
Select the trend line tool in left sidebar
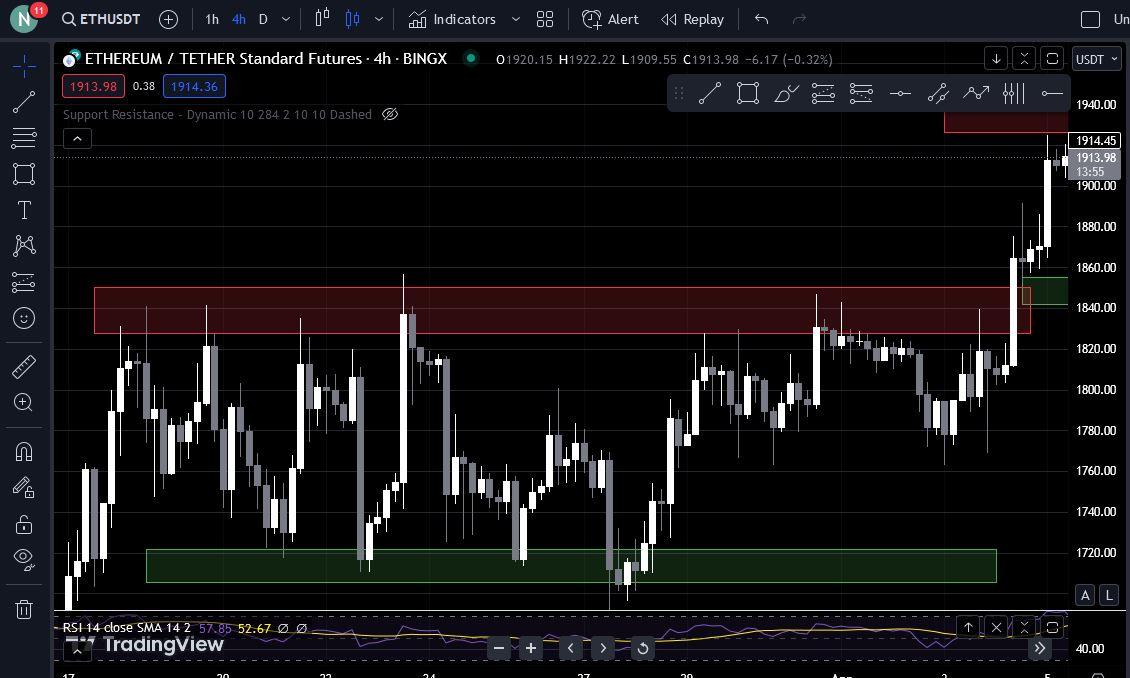click(24, 102)
